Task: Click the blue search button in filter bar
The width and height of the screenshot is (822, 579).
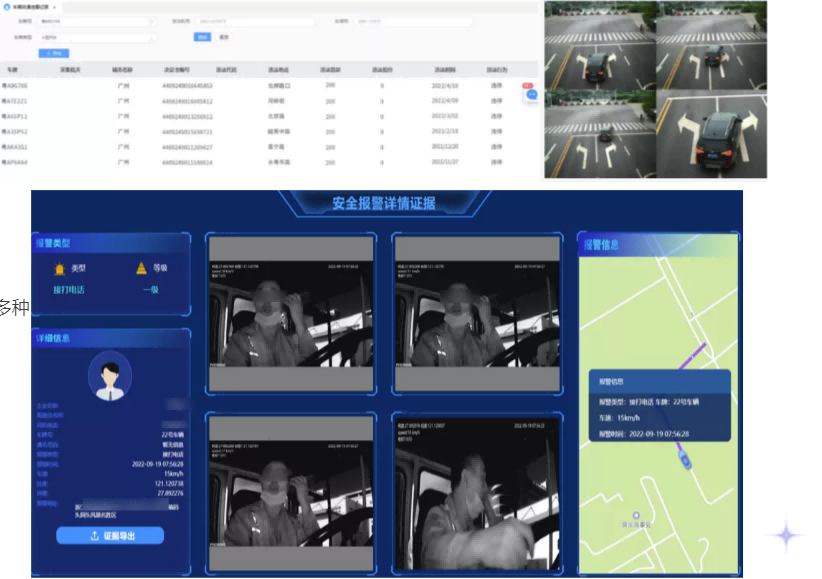Action: [202, 37]
